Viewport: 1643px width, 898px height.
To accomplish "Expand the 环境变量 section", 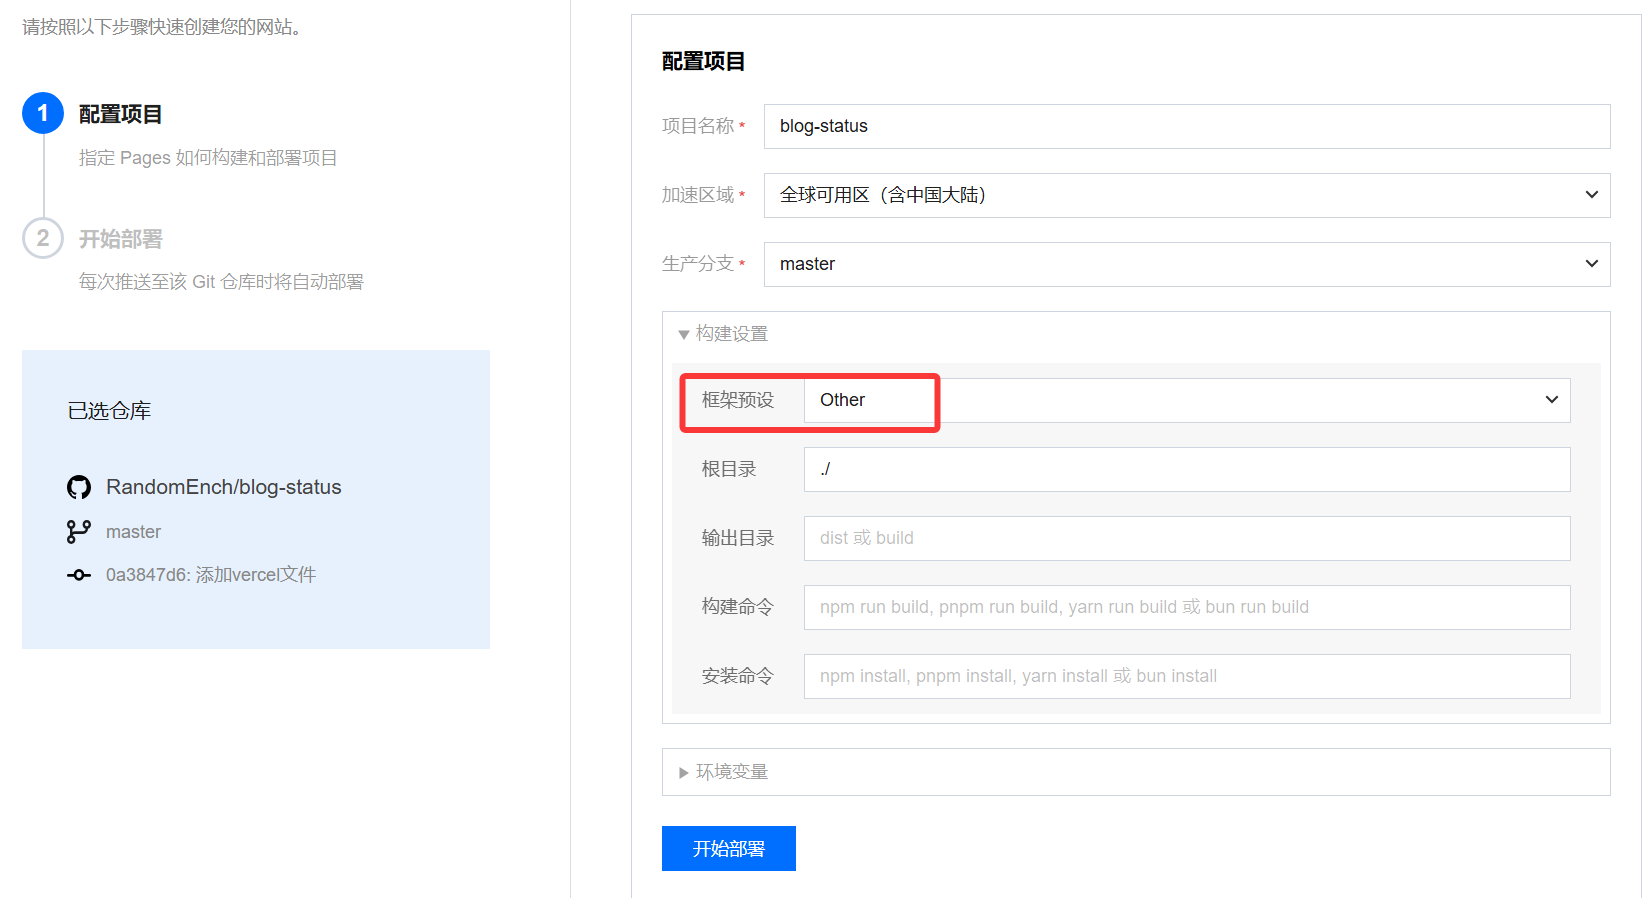I will [x=723, y=772].
